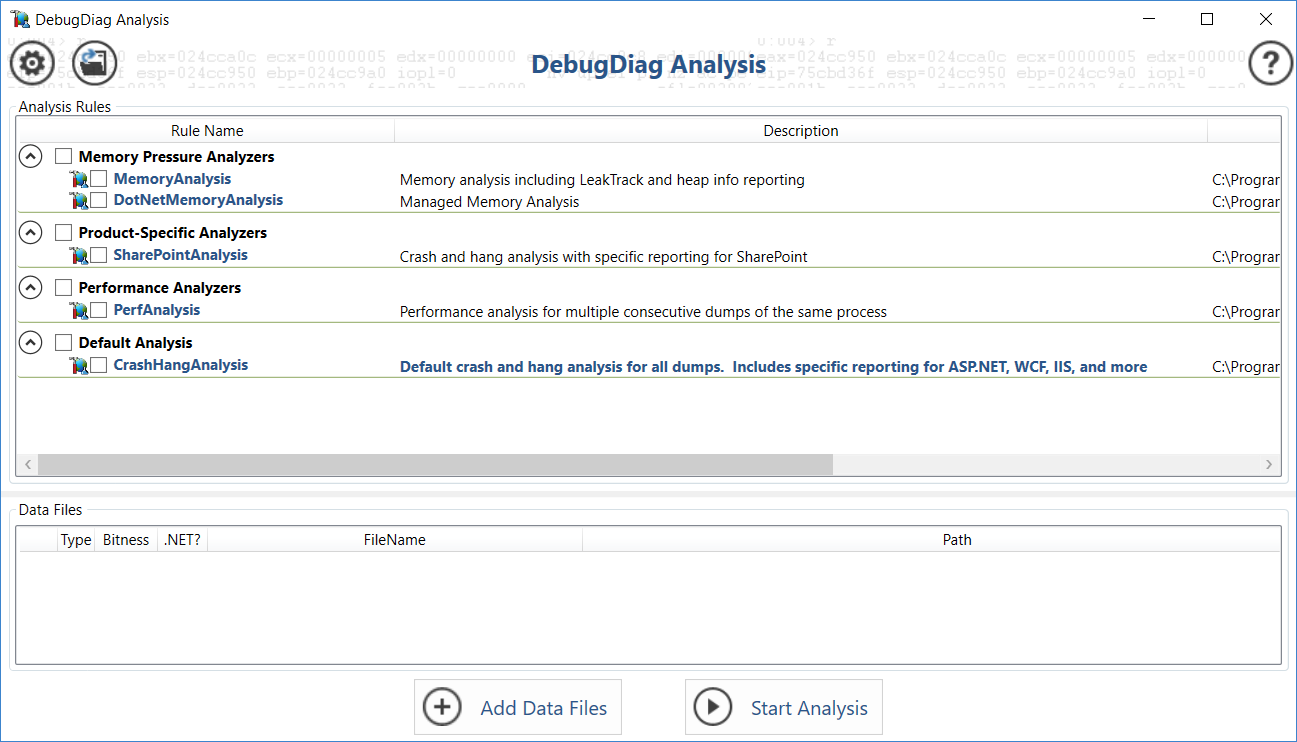Enable the DotNetMemoryAnalysis checkbox

(x=99, y=199)
